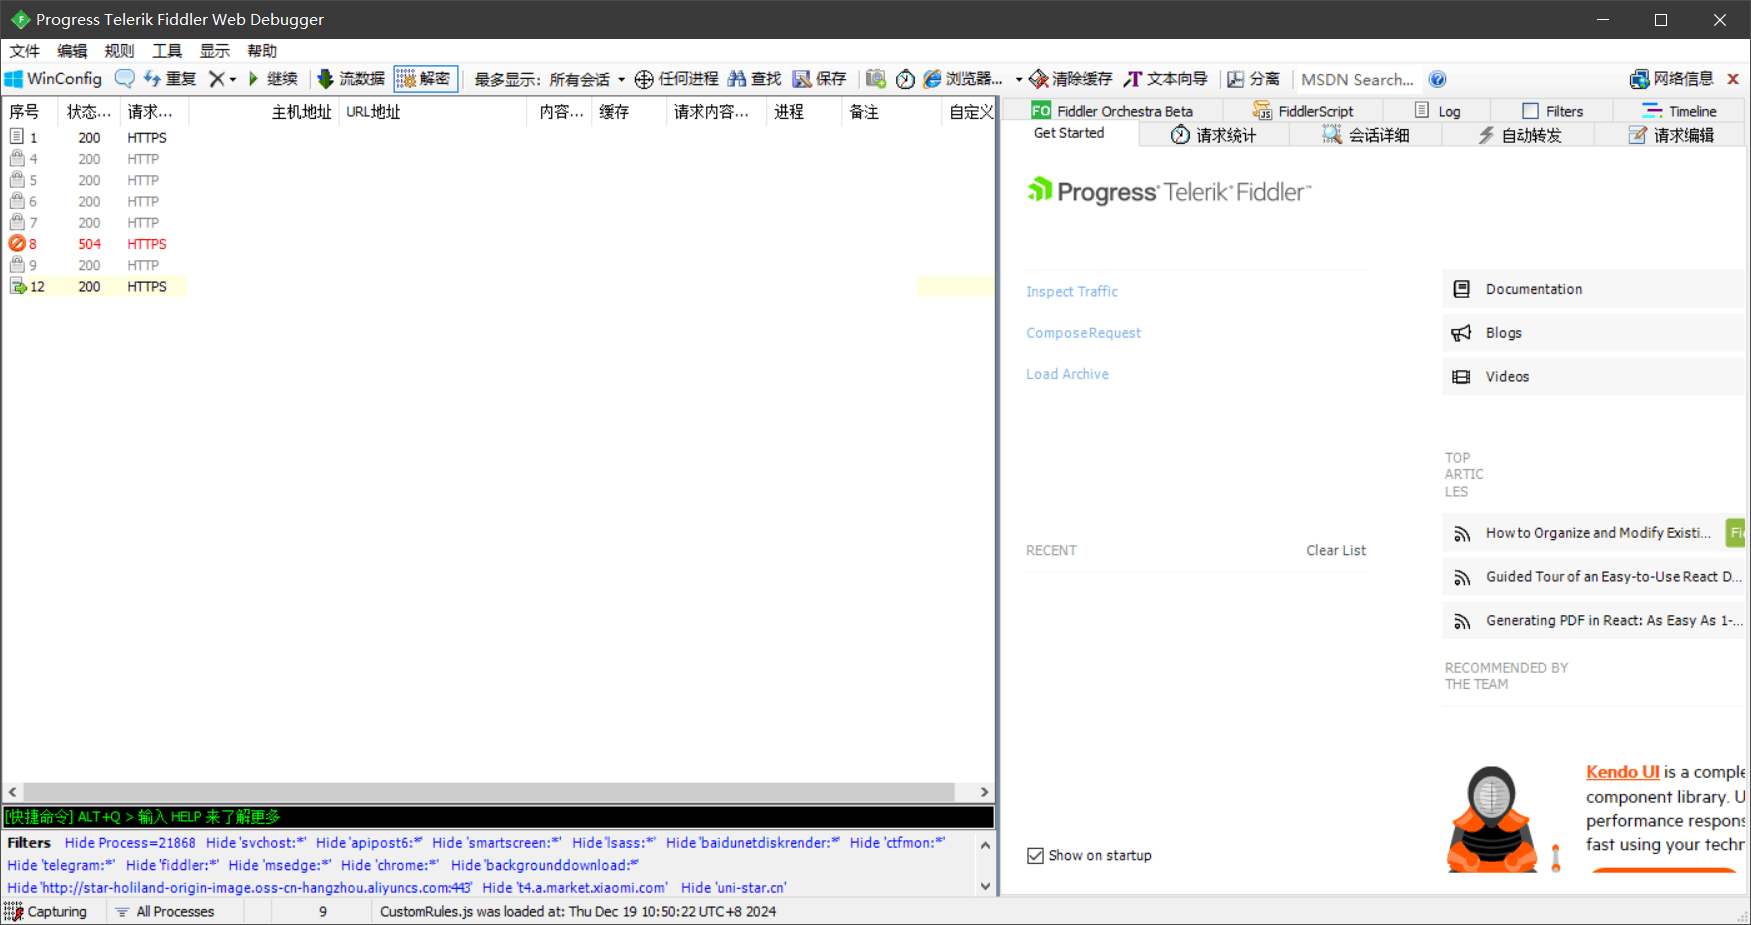
Task: Sort by the 序号 column header
Action: [30, 112]
